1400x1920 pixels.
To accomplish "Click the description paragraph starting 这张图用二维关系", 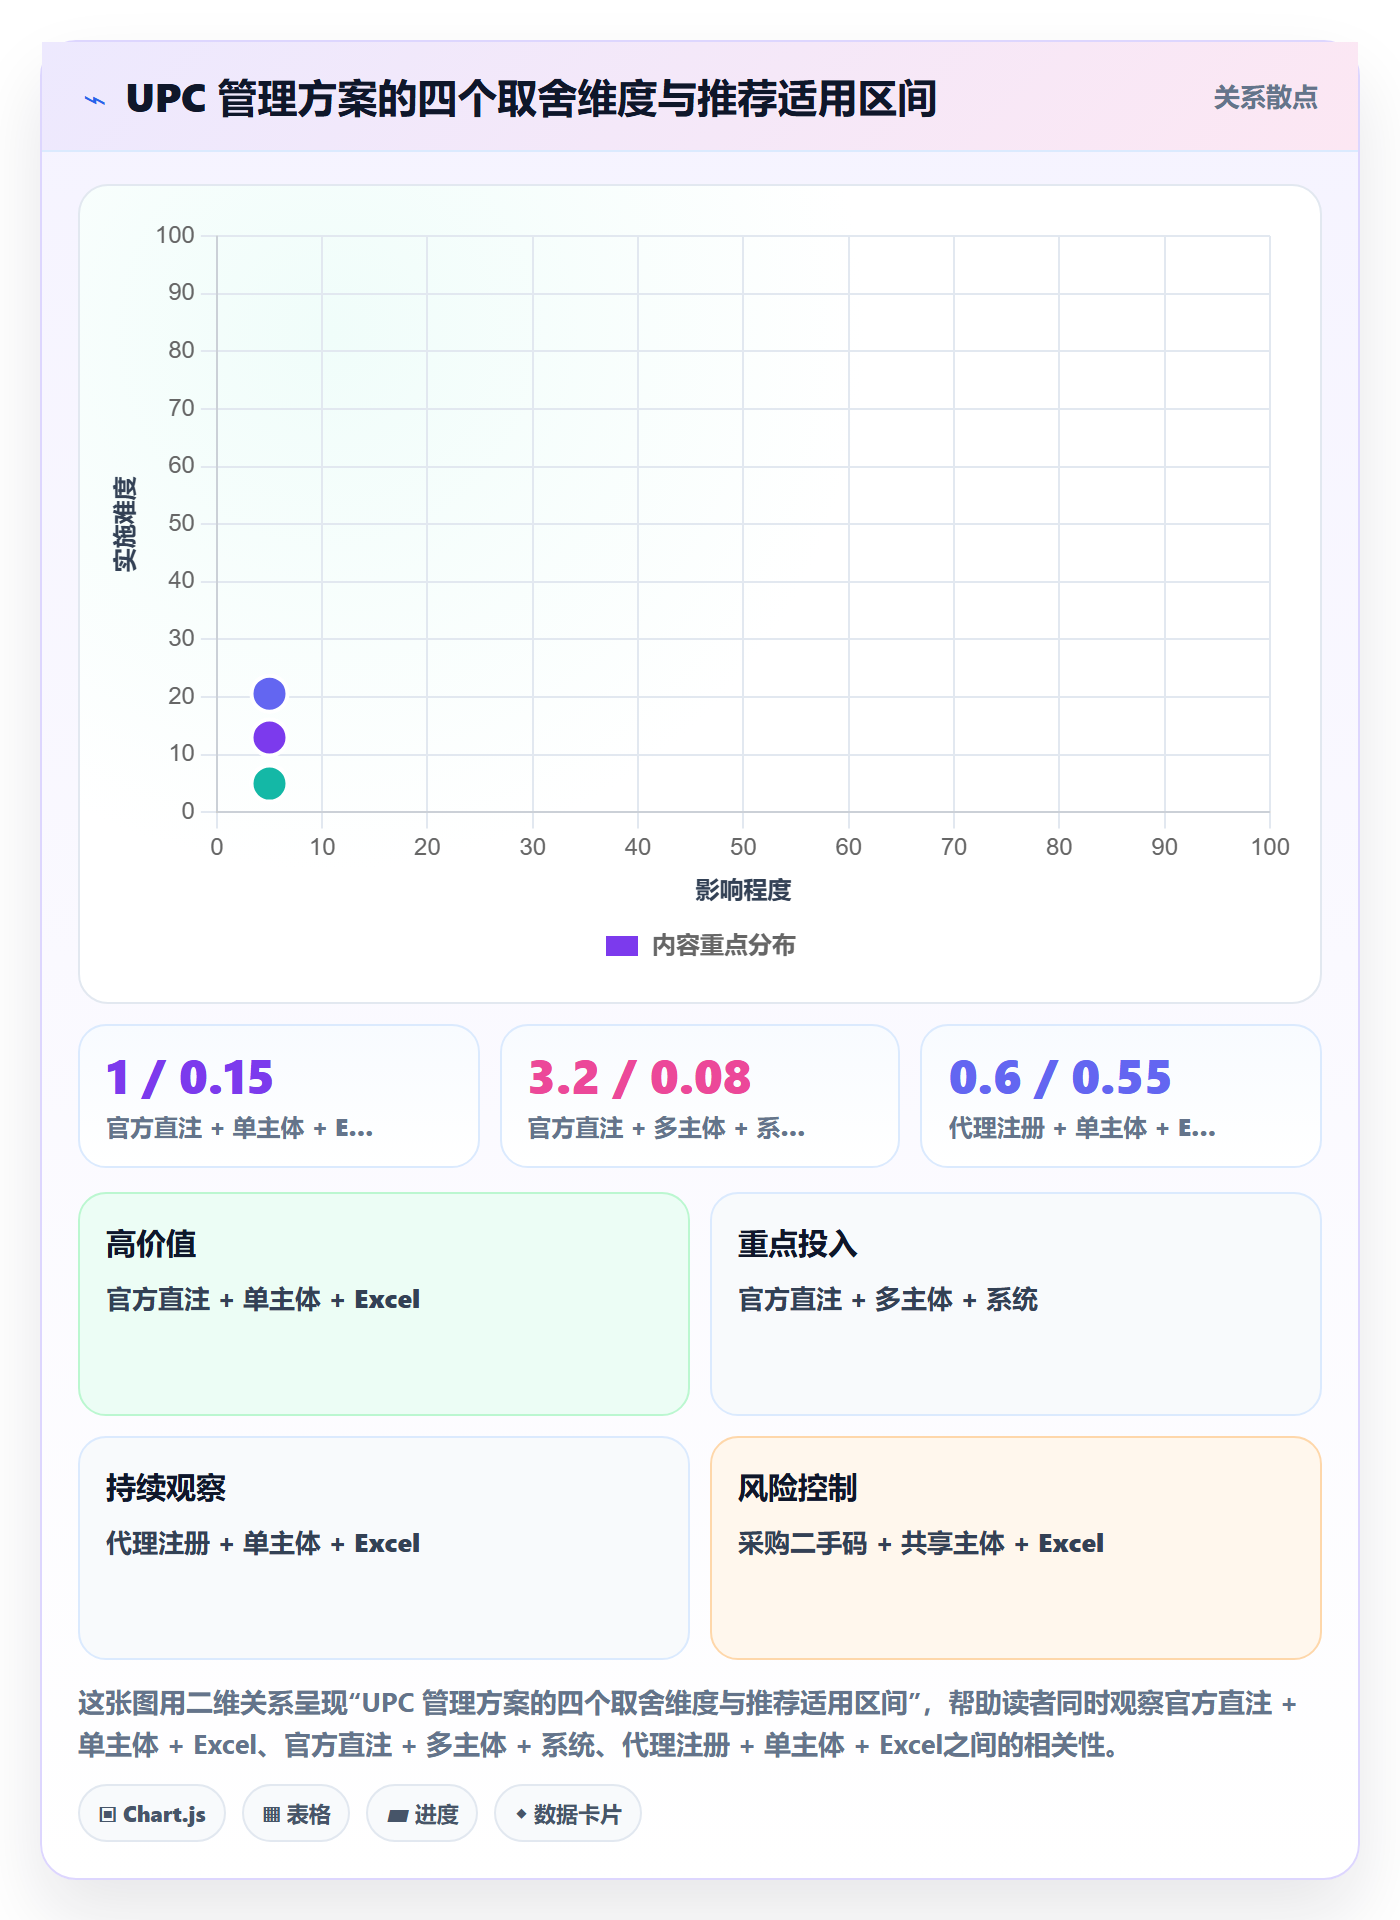I will pos(688,1724).
